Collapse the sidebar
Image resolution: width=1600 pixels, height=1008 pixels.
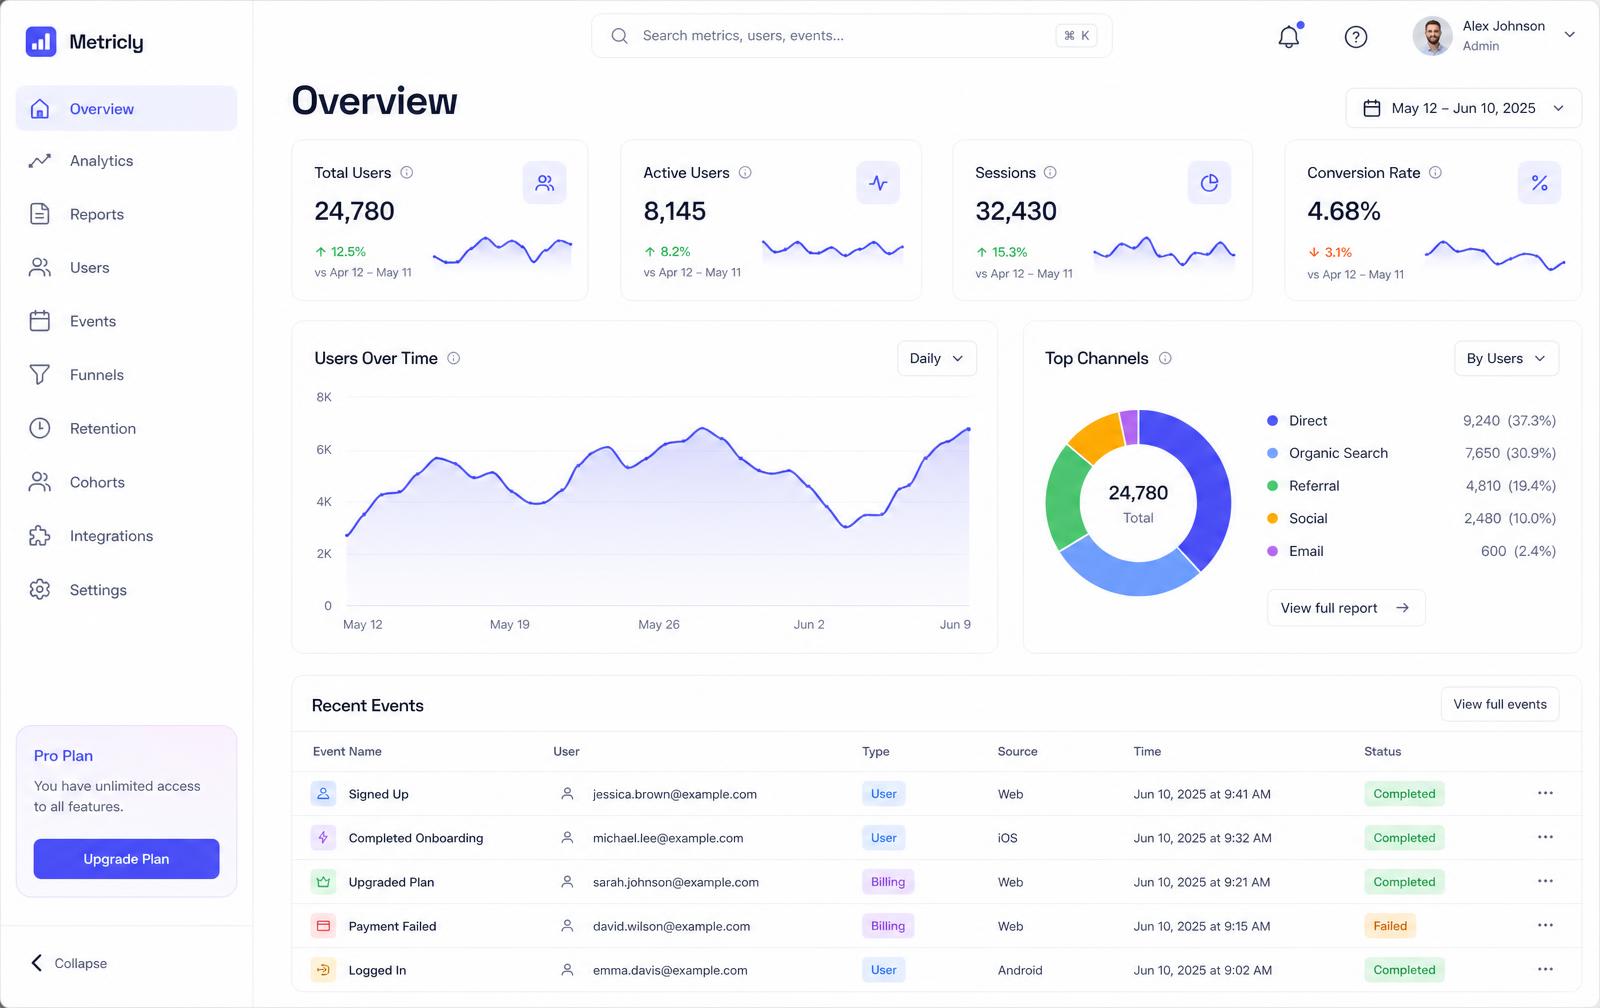pyautogui.click(x=69, y=963)
